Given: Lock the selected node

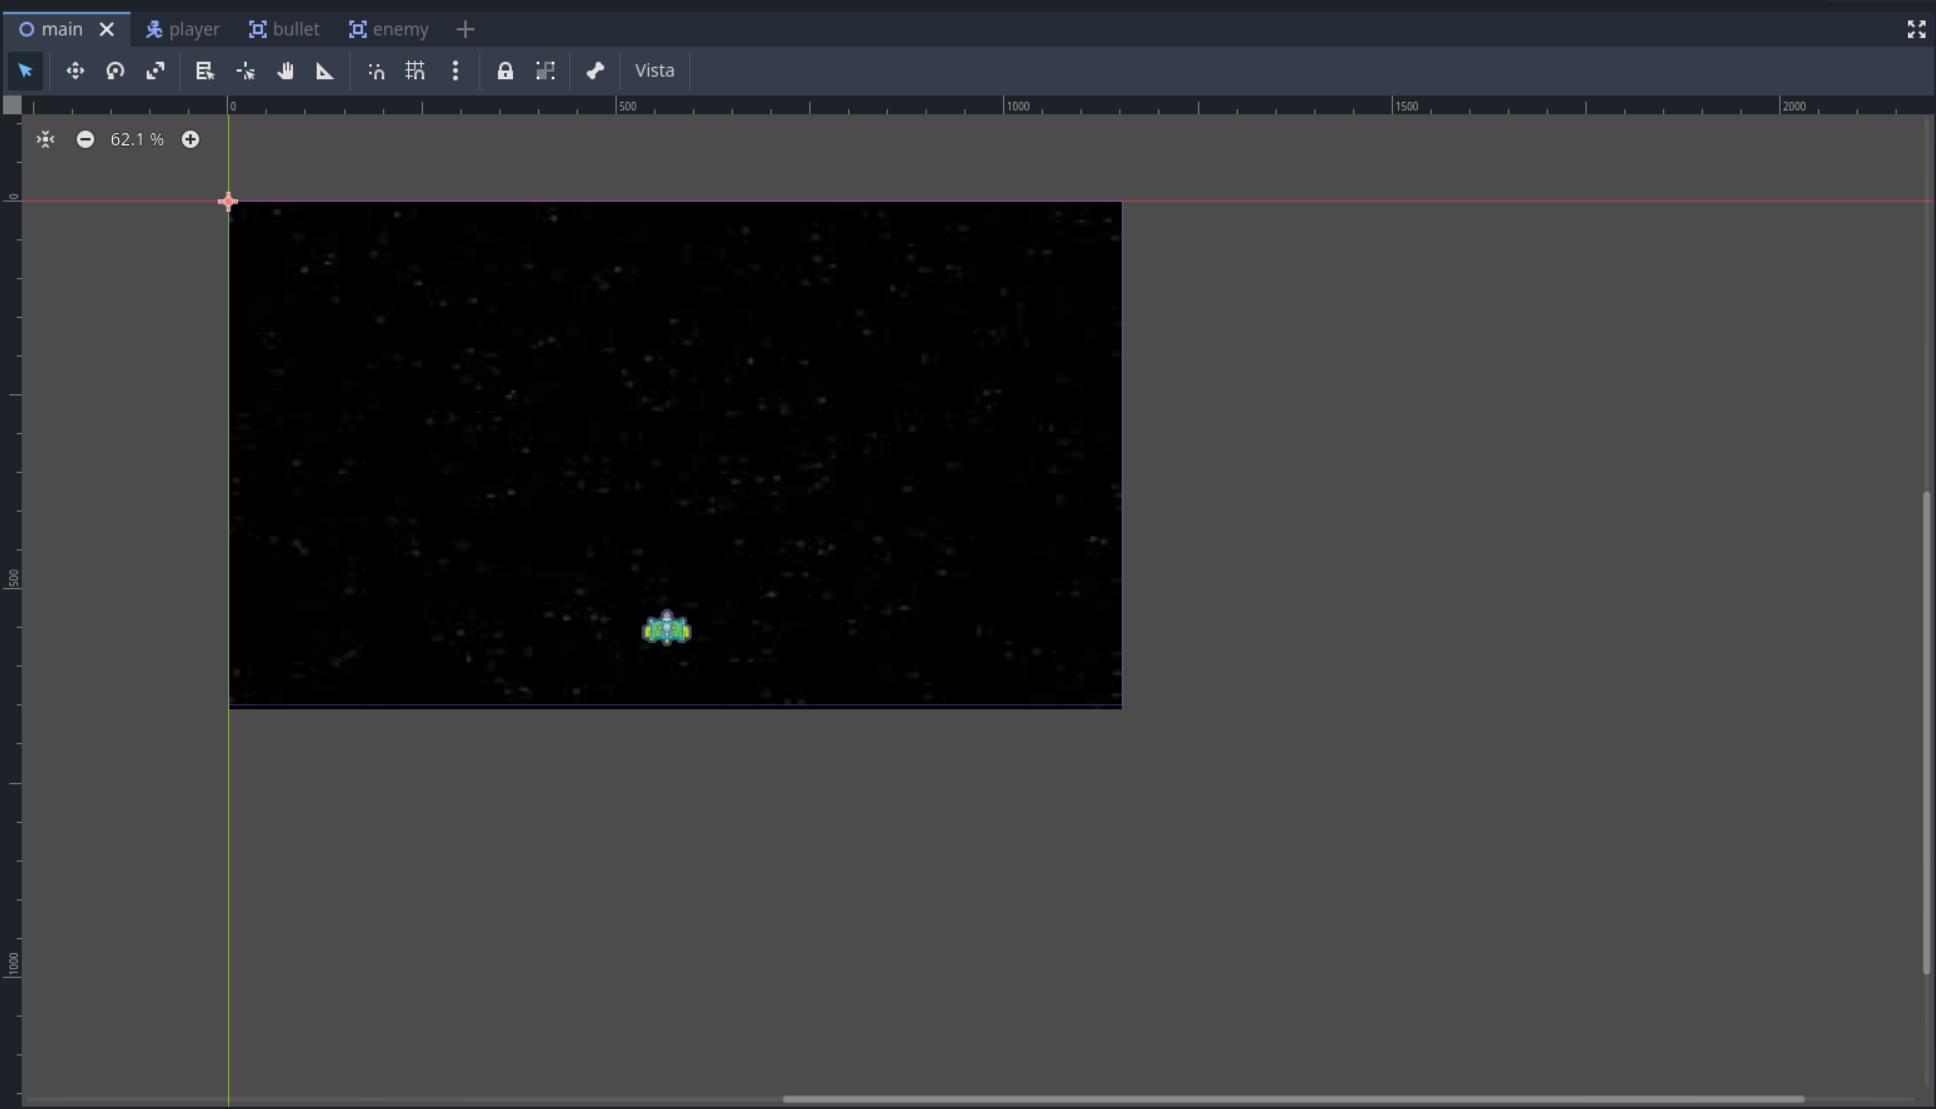Looking at the screenshot, I should coord(505,71).
